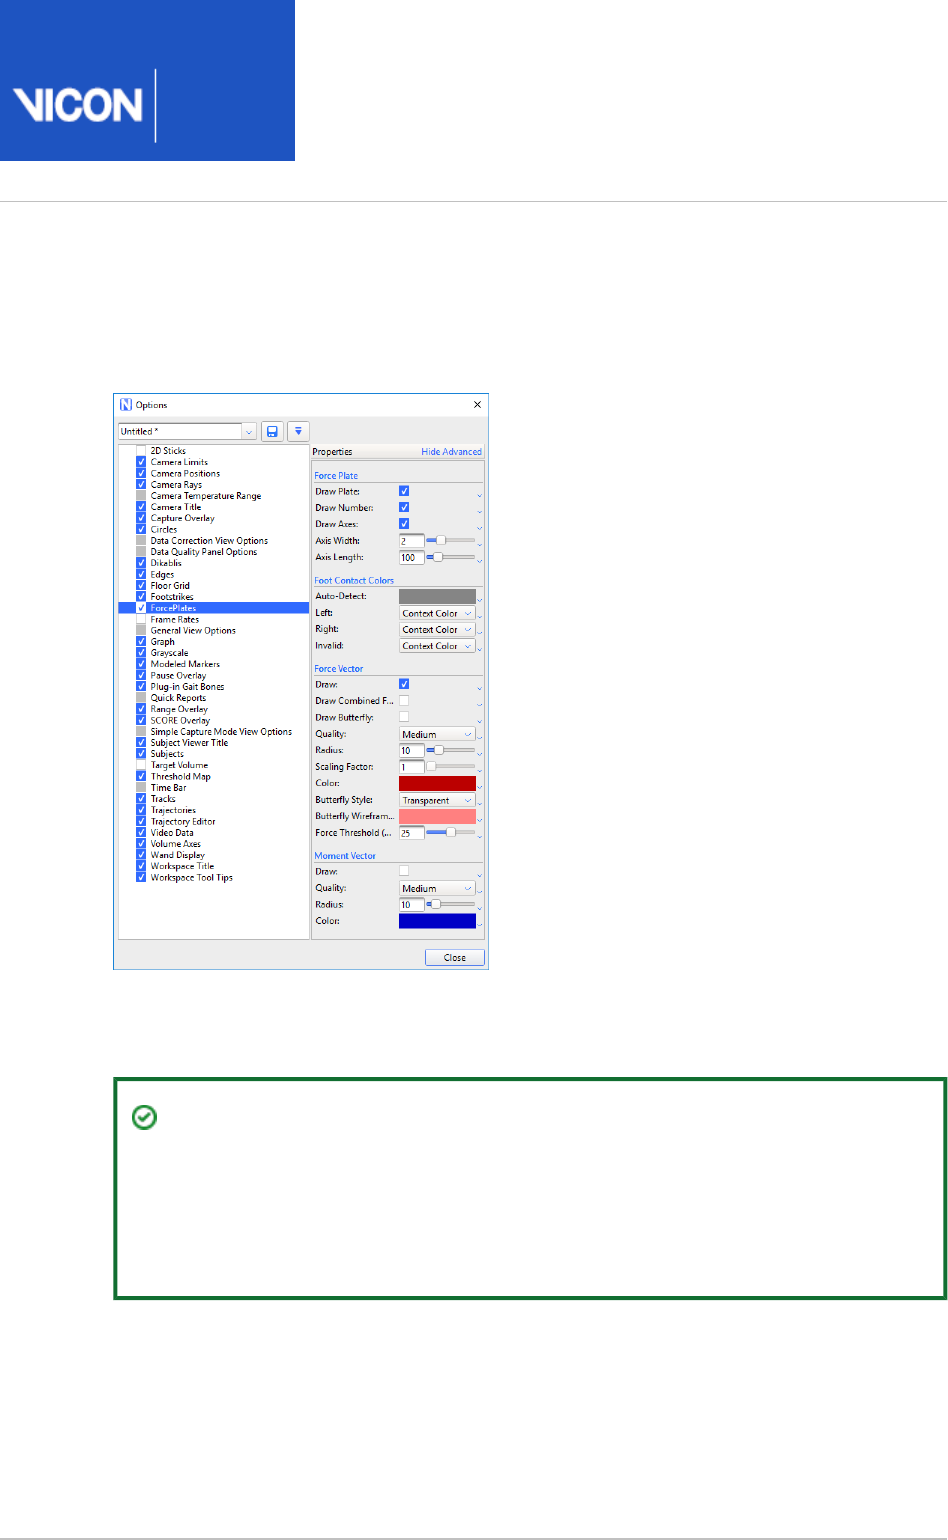948x1540 pixels.
Task: Click the save configuration icon
Action: click(x=272, y=432)
